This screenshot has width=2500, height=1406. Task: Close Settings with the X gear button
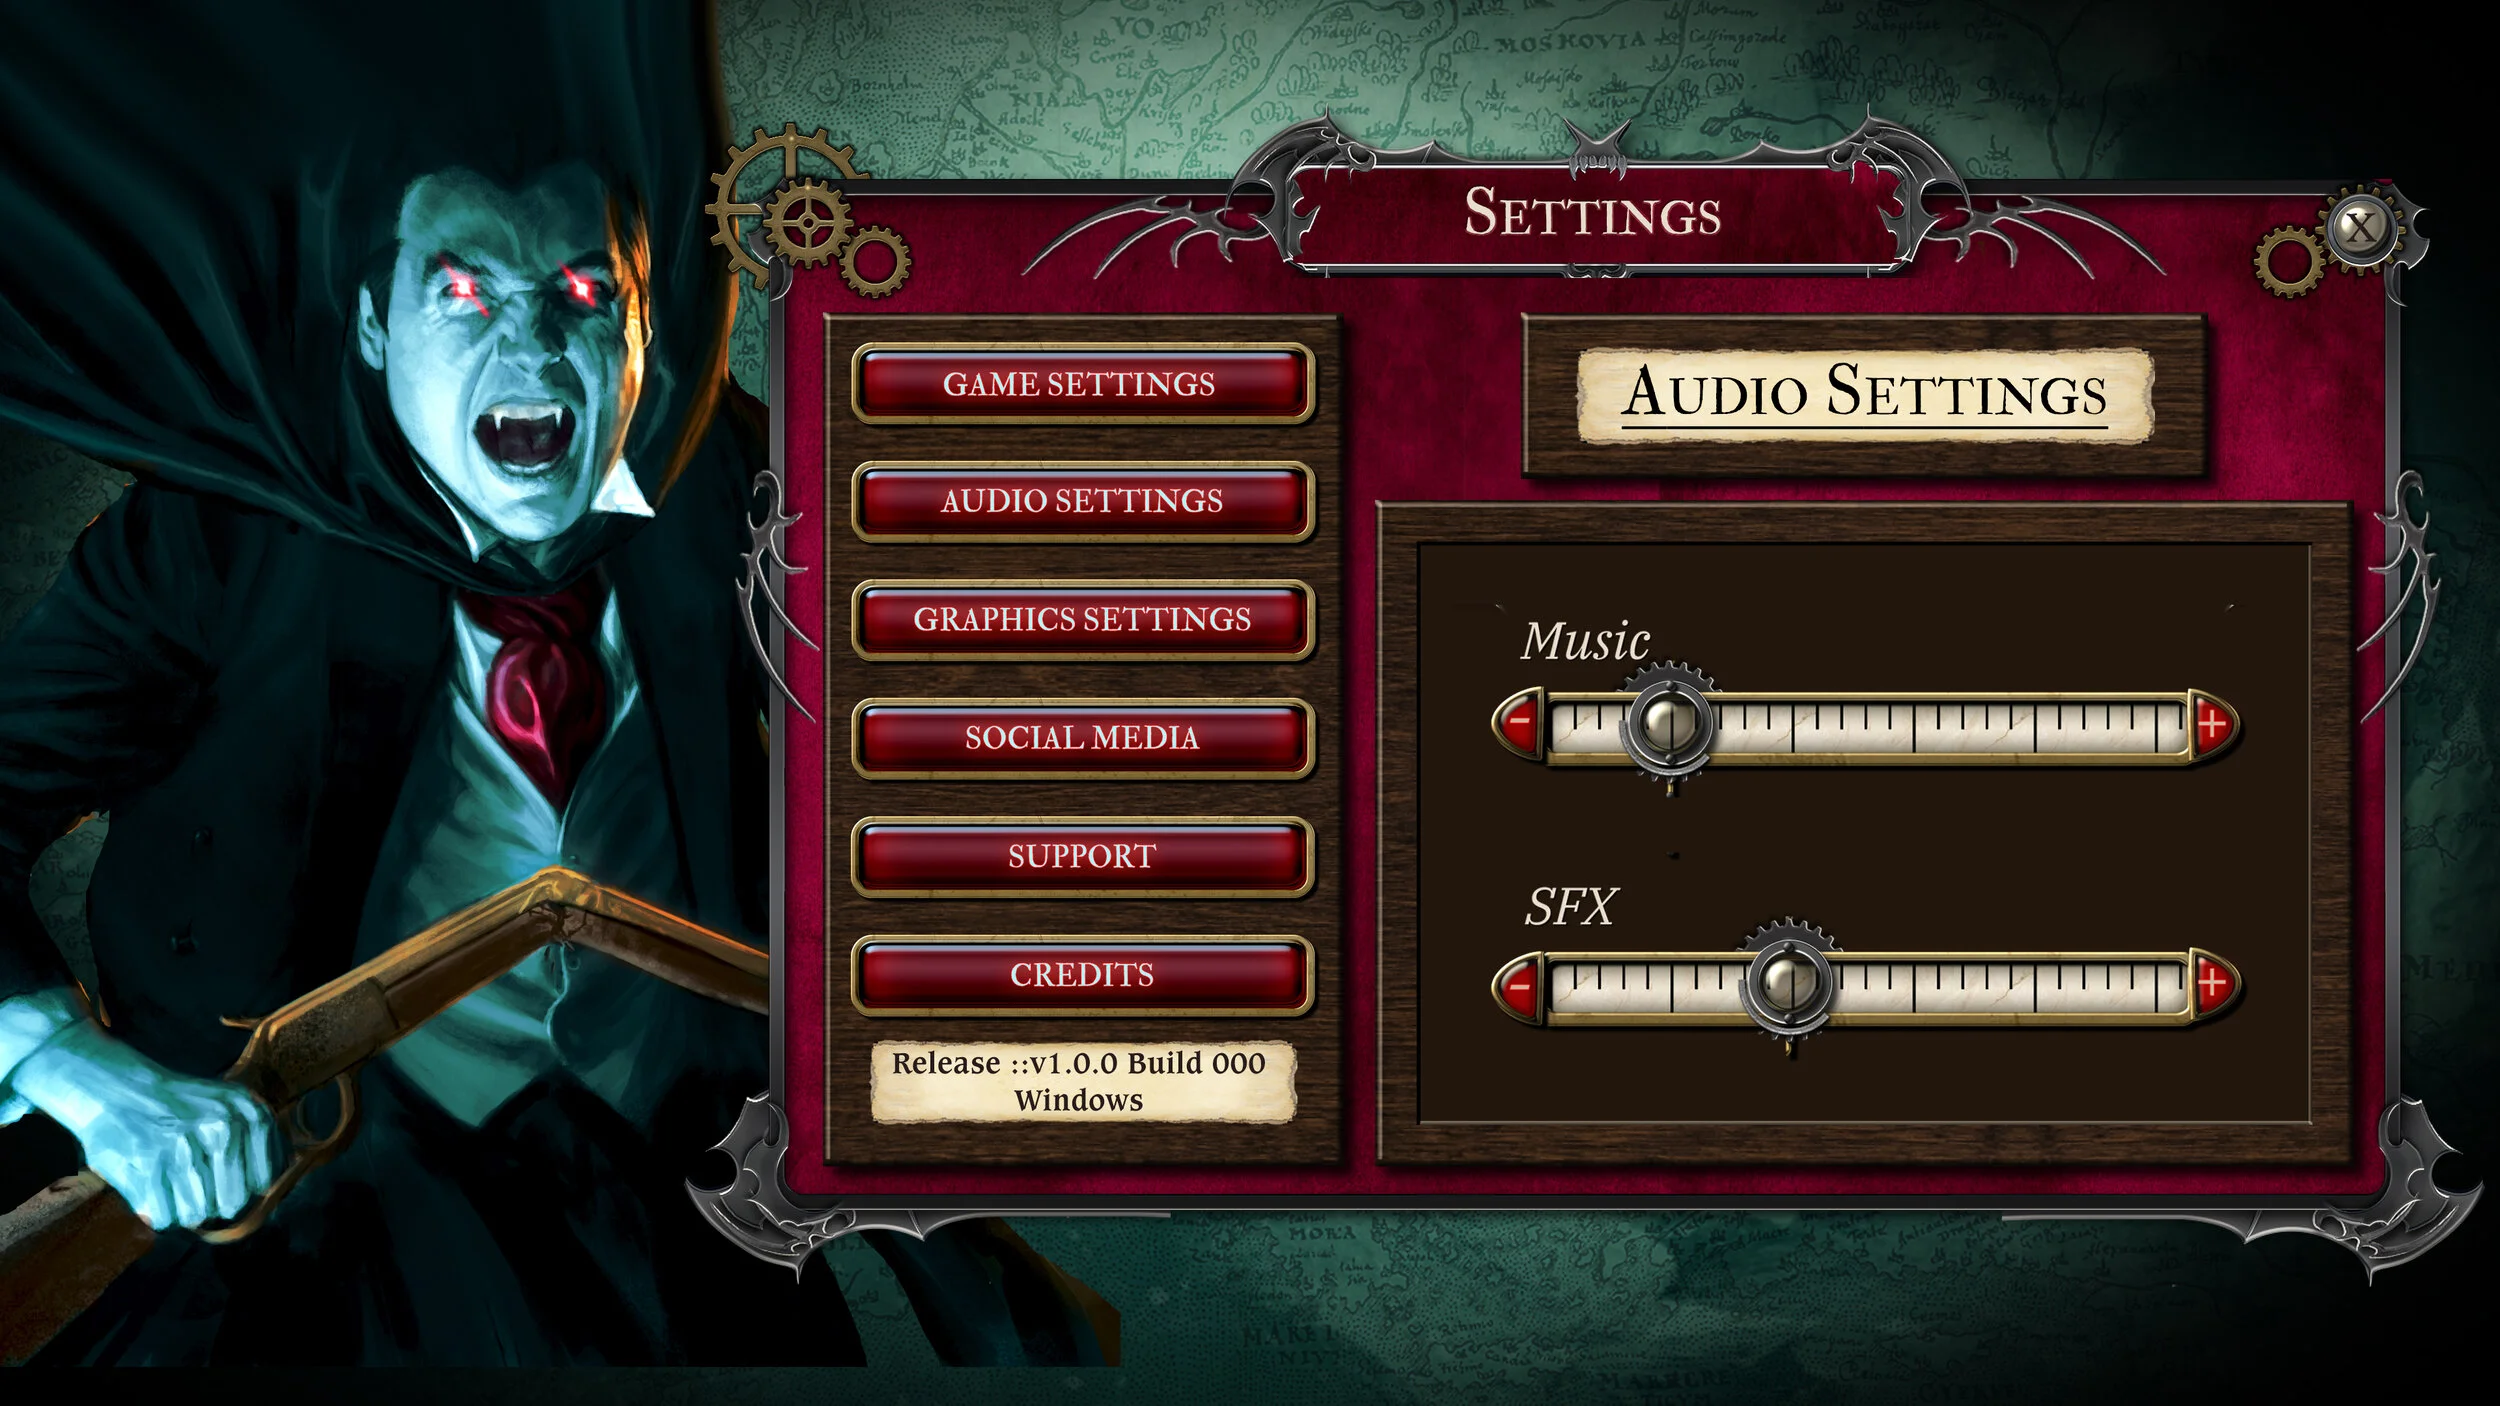[2360, 229]
